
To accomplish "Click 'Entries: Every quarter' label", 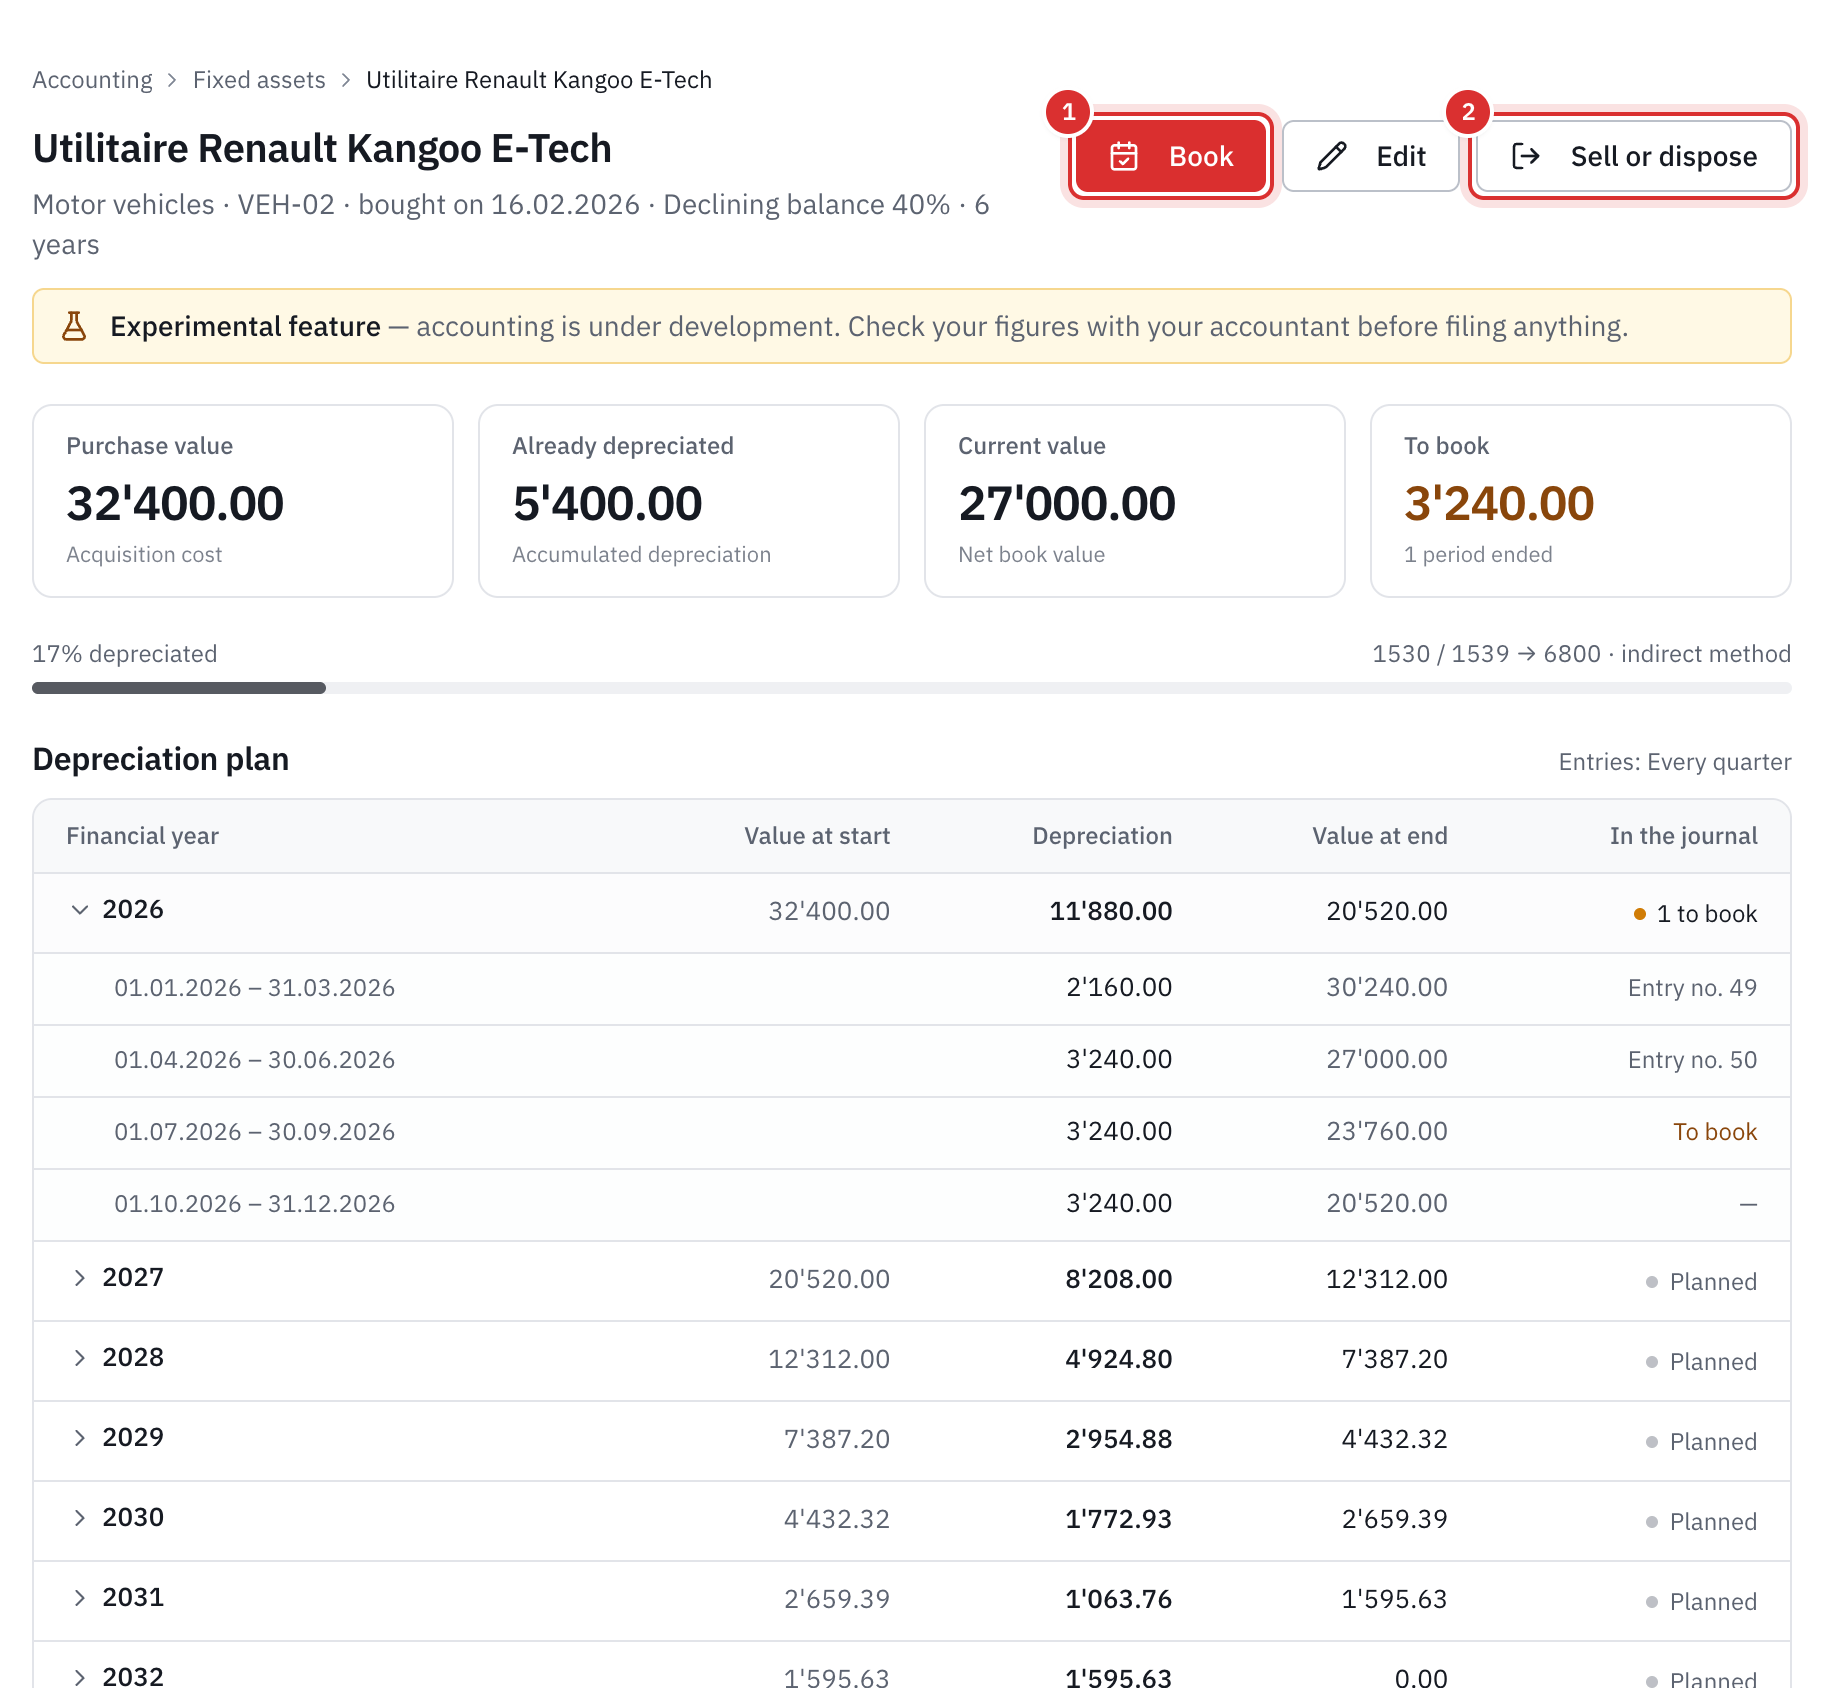I will click(x=1675, y=762).
